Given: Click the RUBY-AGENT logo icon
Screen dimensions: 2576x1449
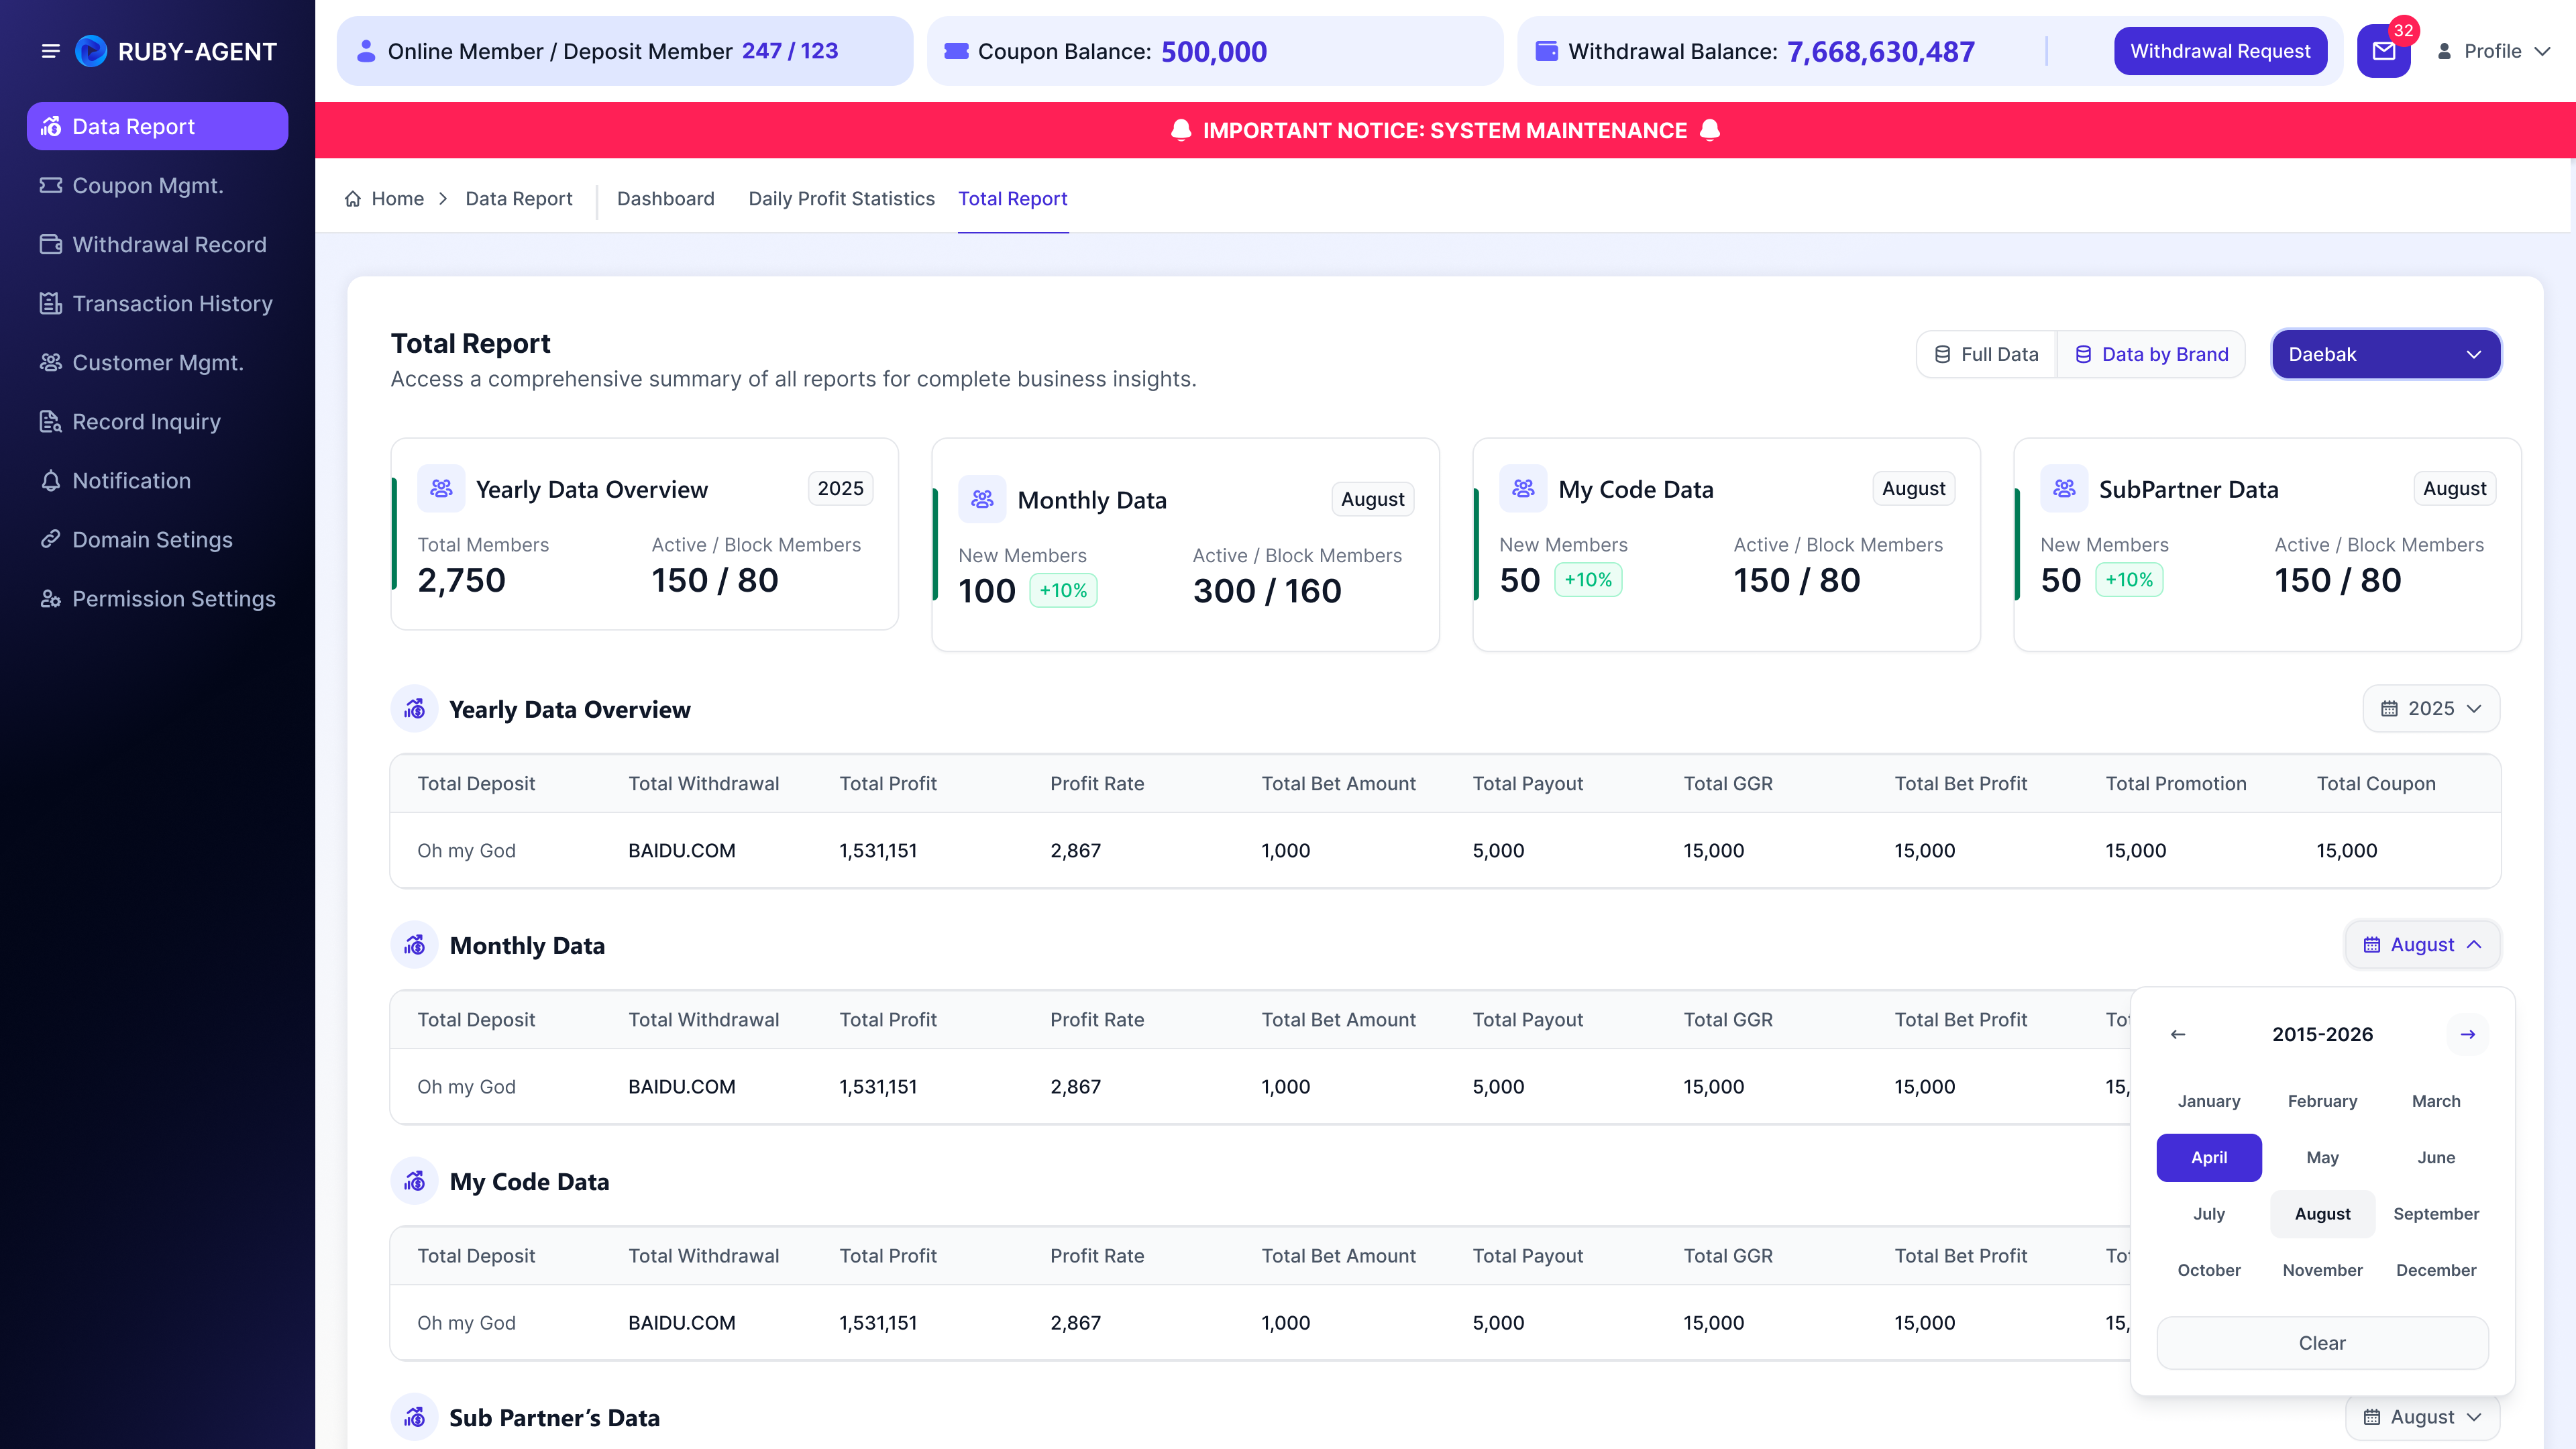Looking at the screenshot, I should pyautogui.click(x=91, y=51).
